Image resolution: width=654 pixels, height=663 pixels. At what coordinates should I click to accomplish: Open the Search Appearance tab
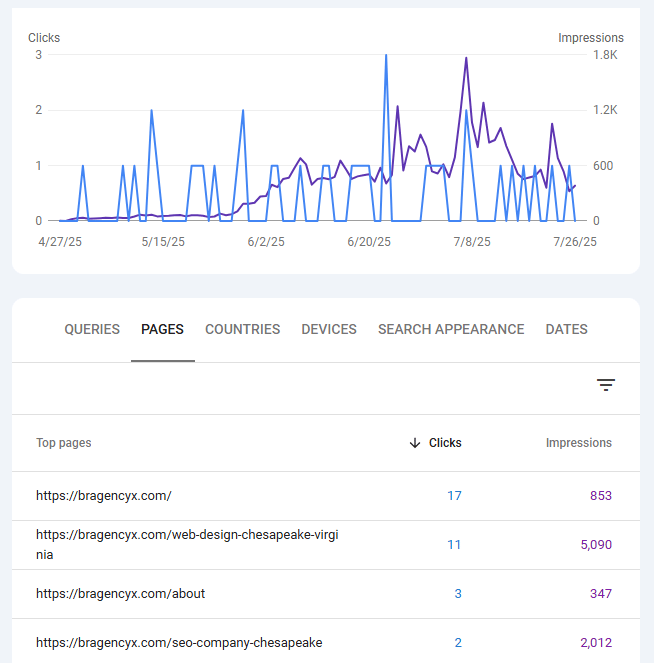point(451,329)
